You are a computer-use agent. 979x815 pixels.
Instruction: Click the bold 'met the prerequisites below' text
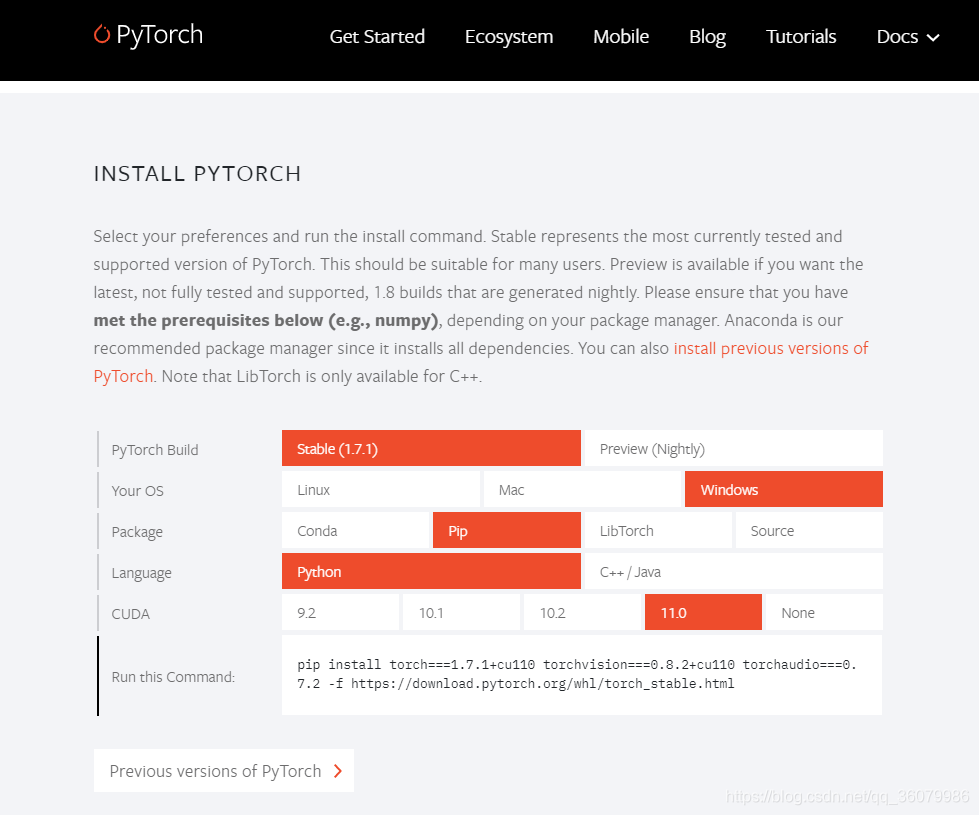click(266, 320)
